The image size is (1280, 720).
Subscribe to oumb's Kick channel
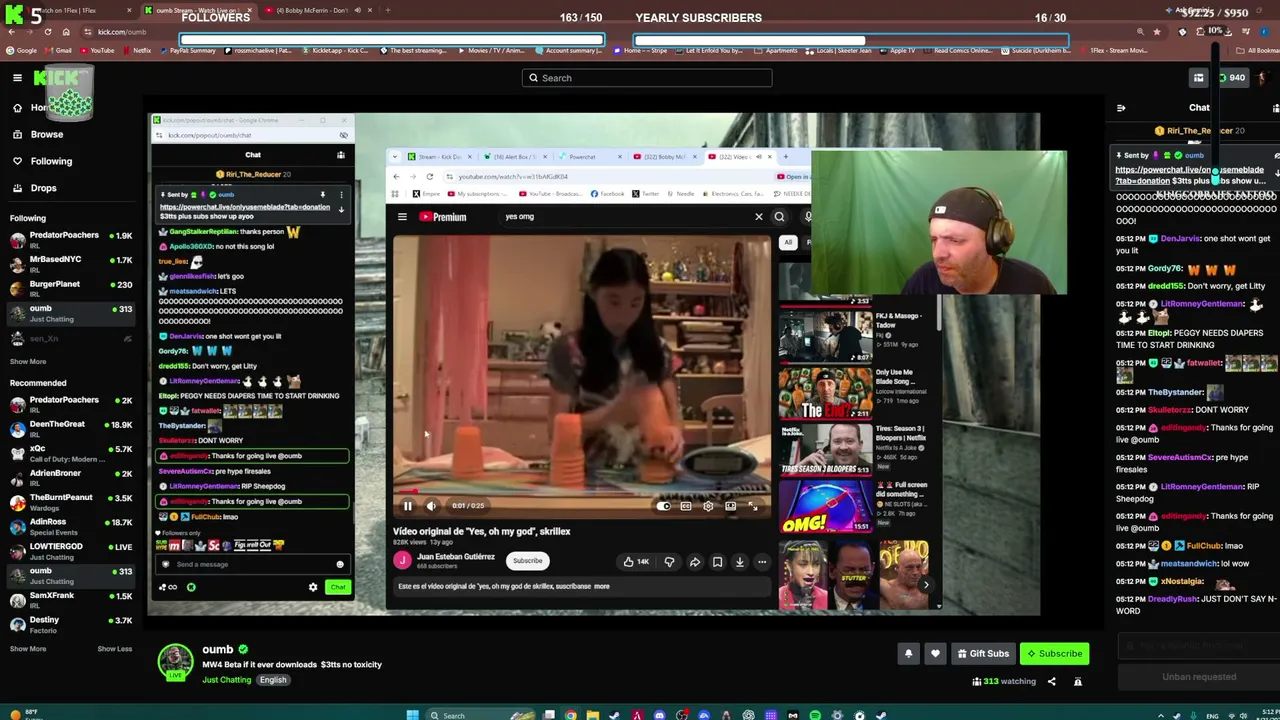1054,654
